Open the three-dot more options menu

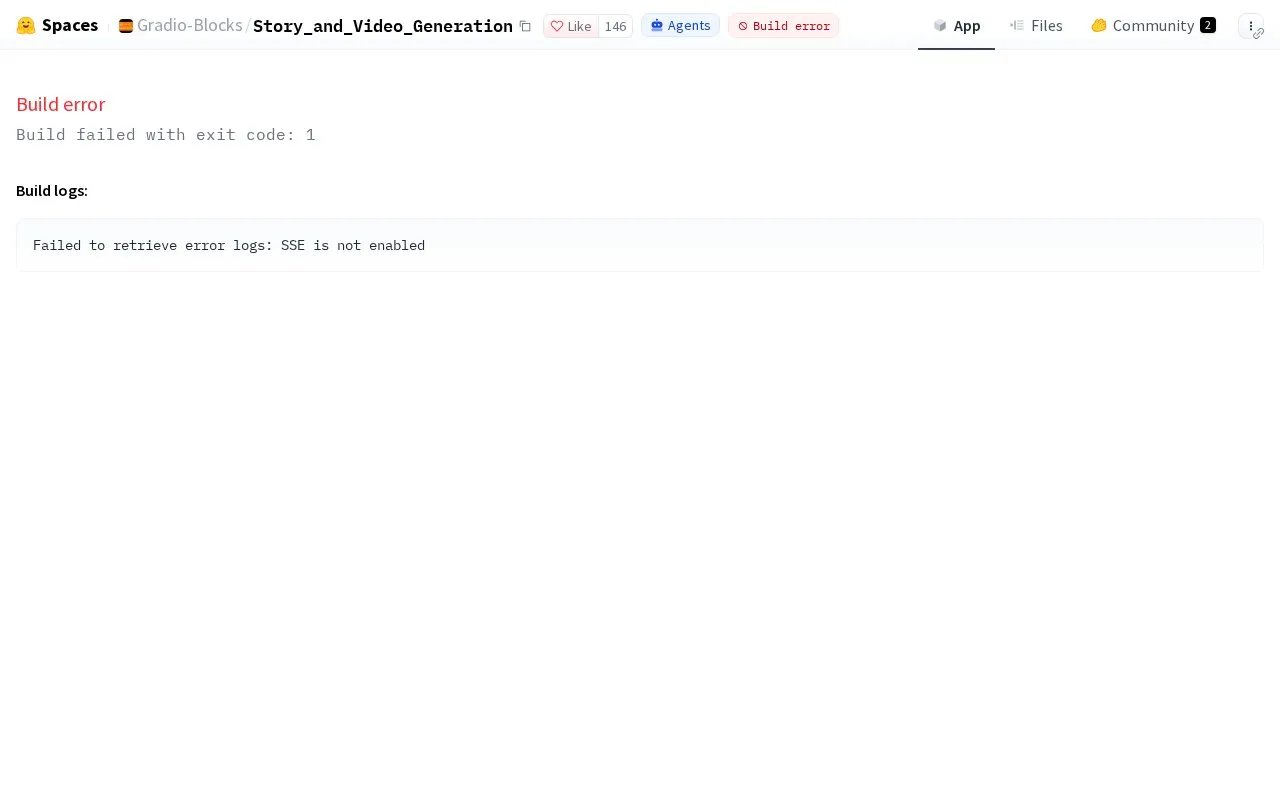1251,26
